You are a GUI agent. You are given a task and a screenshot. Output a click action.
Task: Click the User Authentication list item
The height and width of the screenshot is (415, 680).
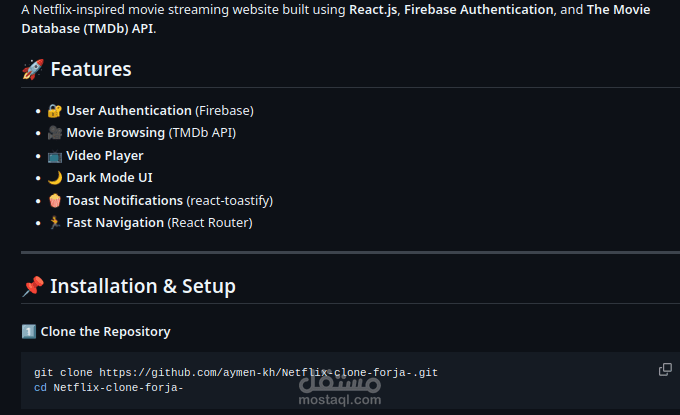[150, 111]
